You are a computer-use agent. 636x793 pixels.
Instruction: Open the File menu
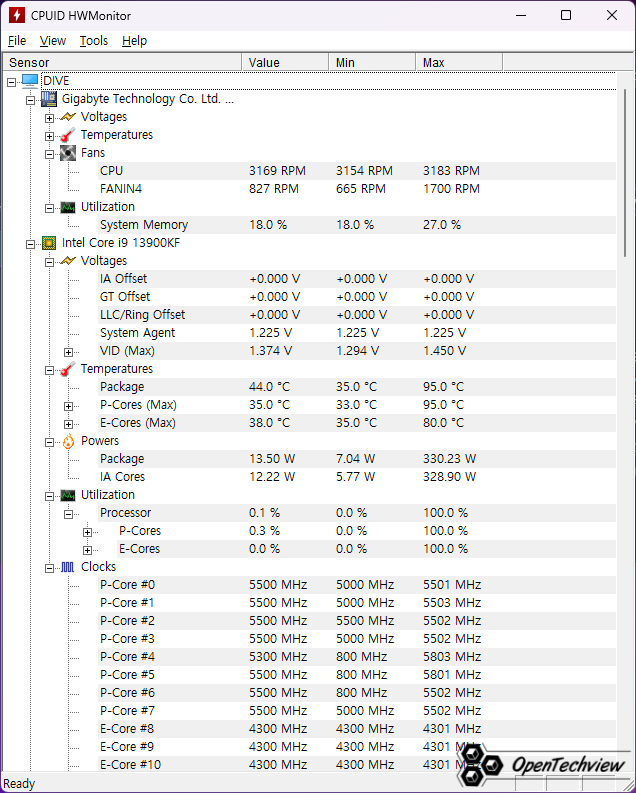pos(17,41)
